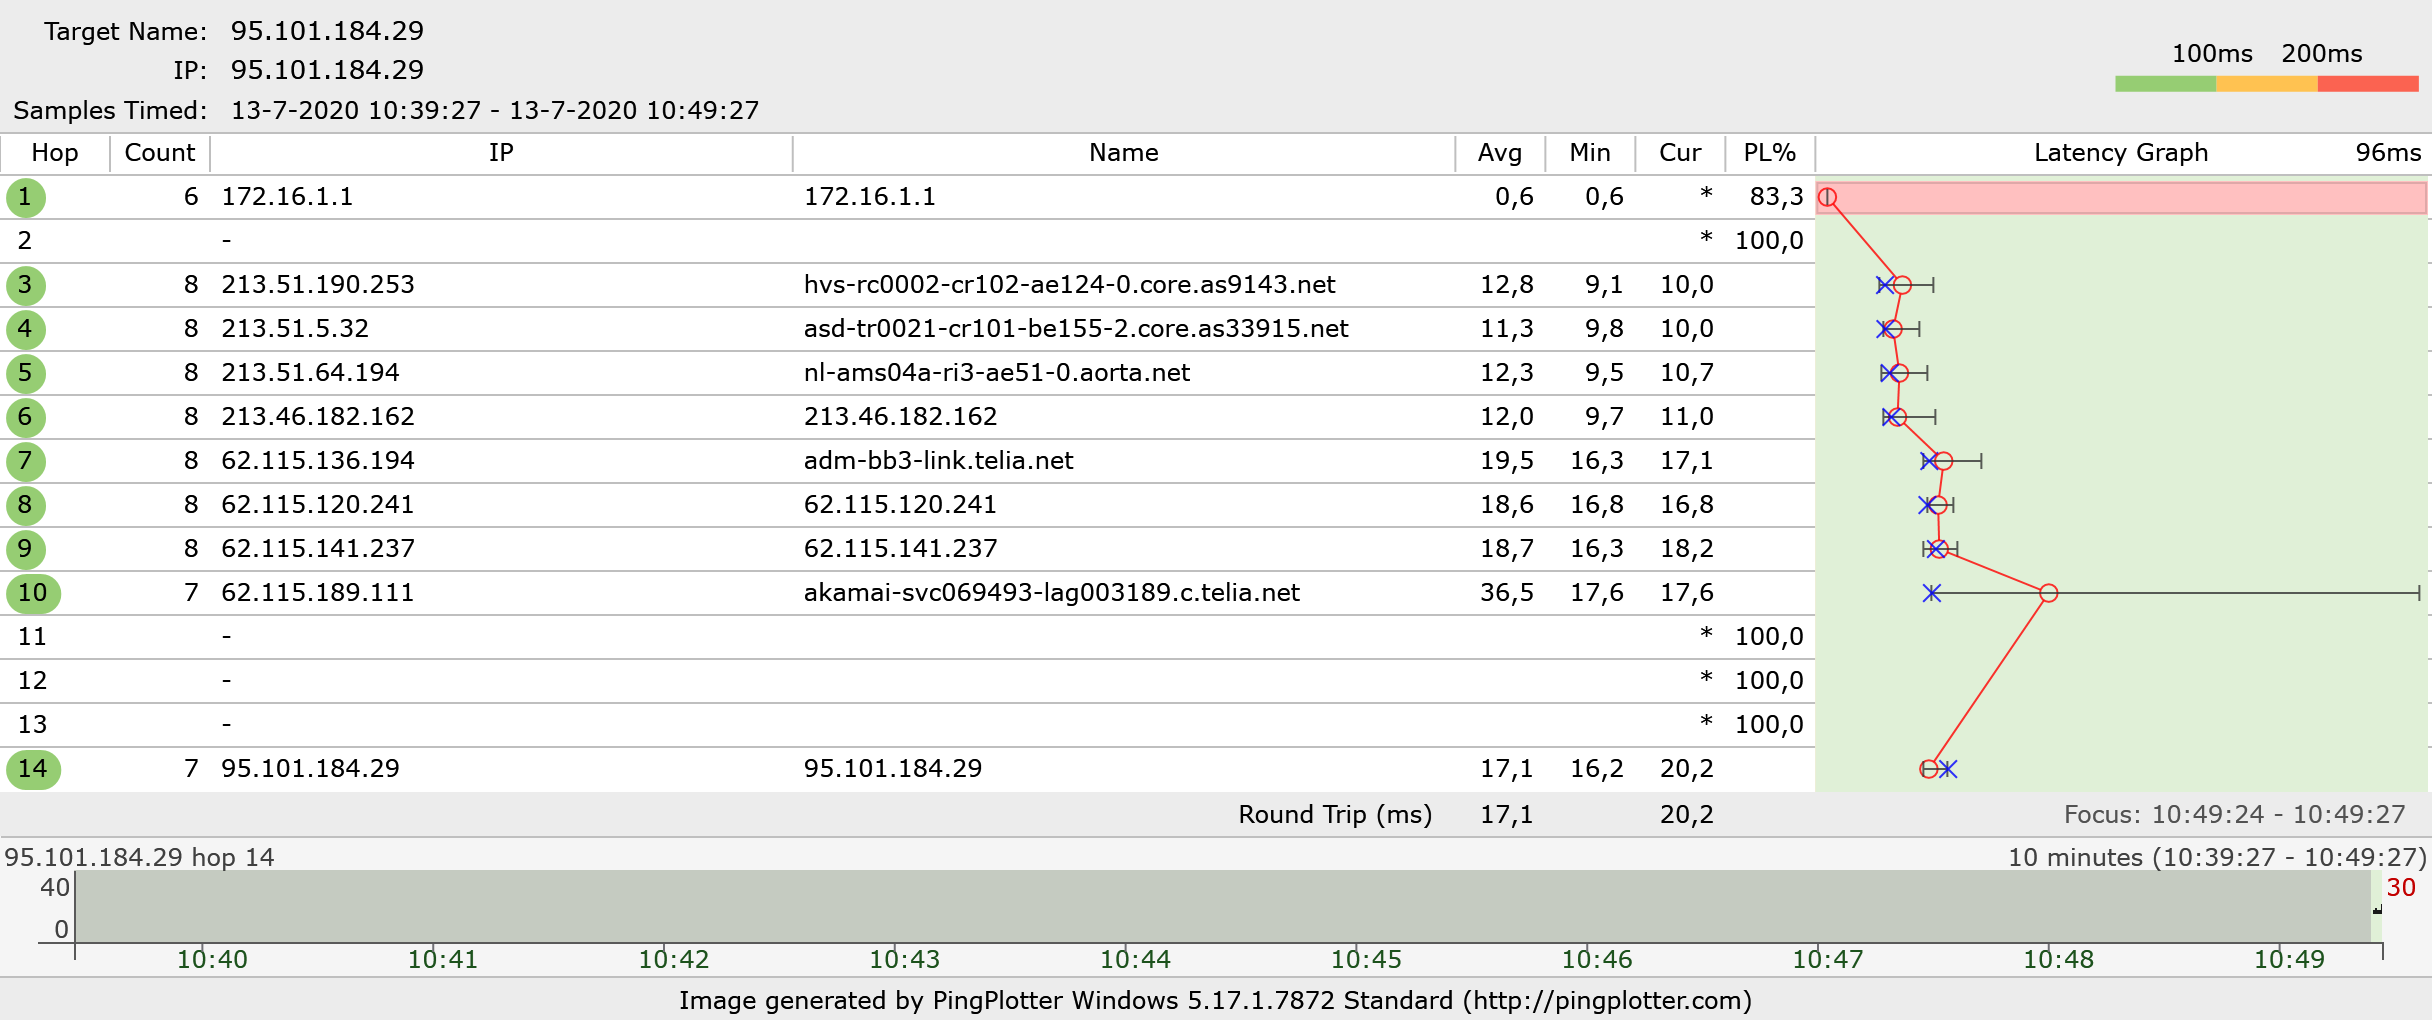Click the red circle marker on hop 1 graph
This screenshot has width=2432, height=1020.
1827,197
